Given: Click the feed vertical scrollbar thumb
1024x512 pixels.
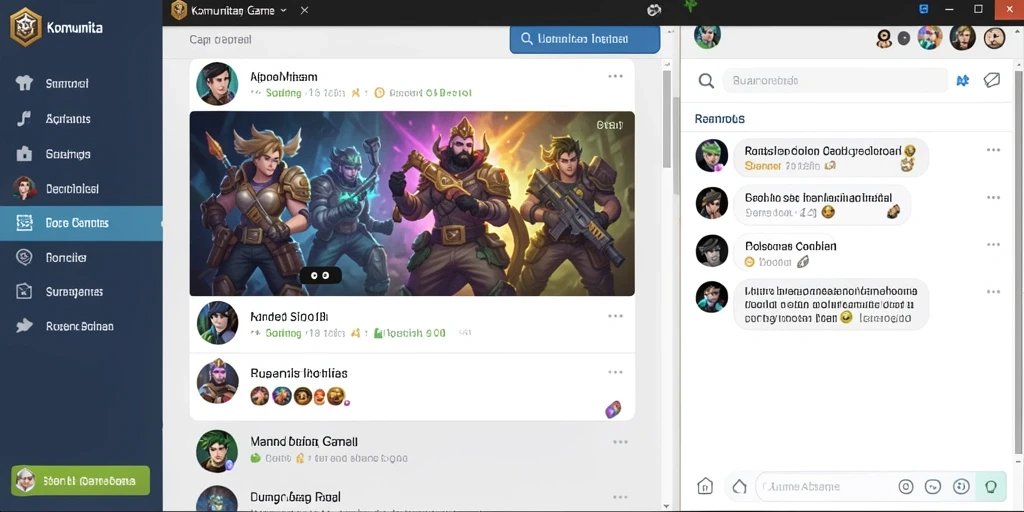Looking at the screenshot, I should coord(667,118).
